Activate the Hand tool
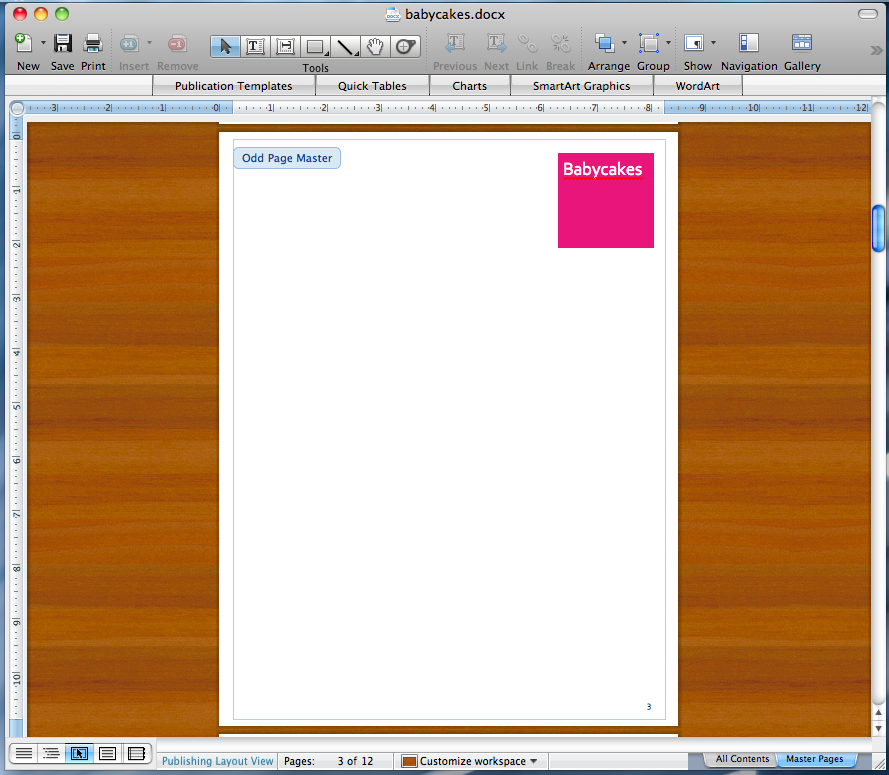889x775 pixels. 375,46
